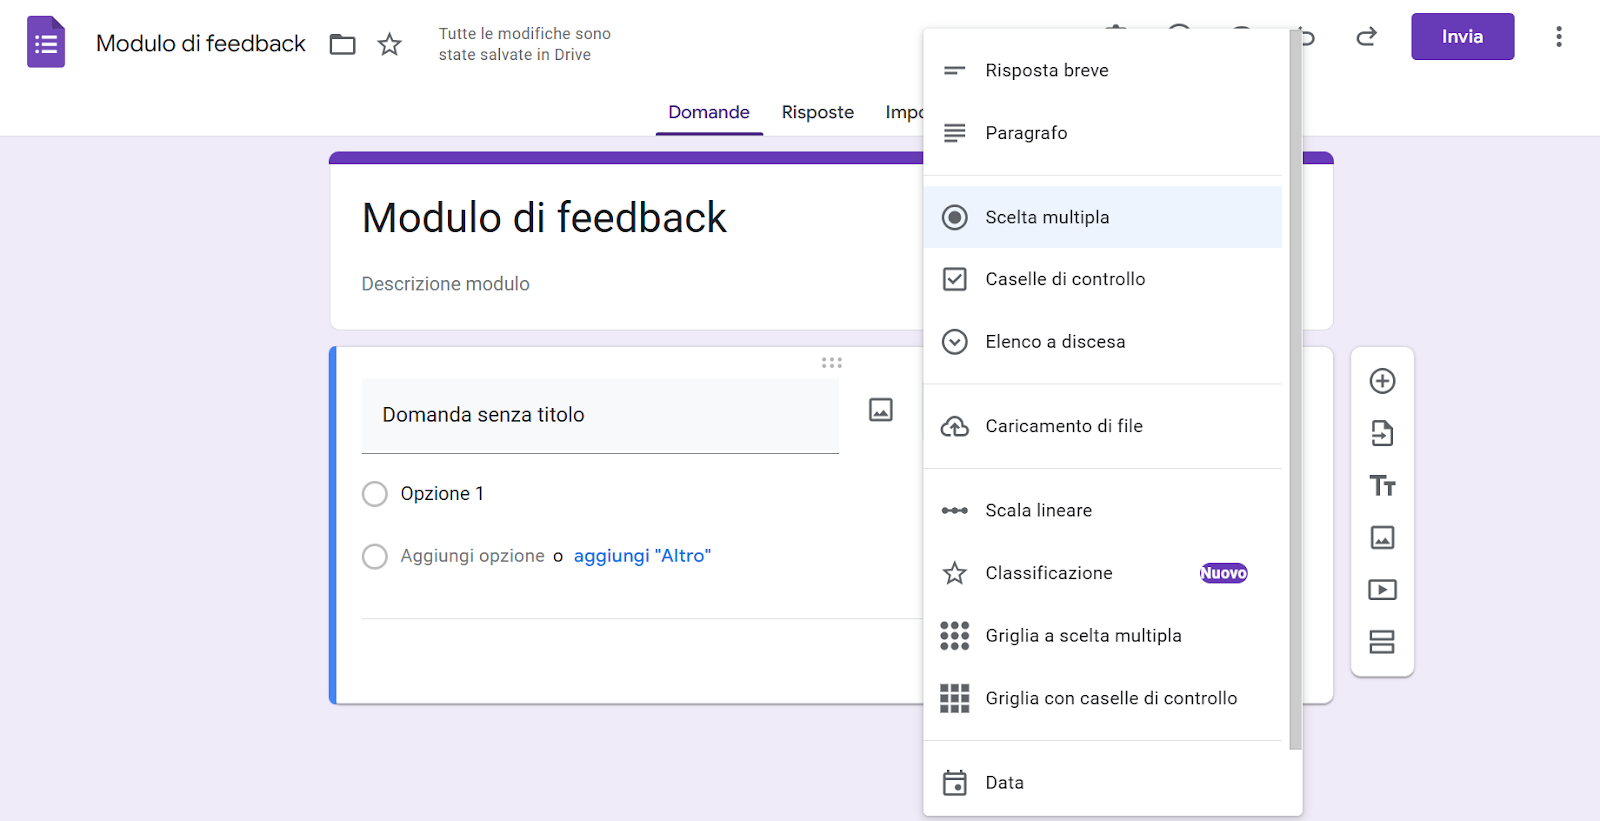
Task: Insert image into question using image icon
Action: (x=881, y=410)
